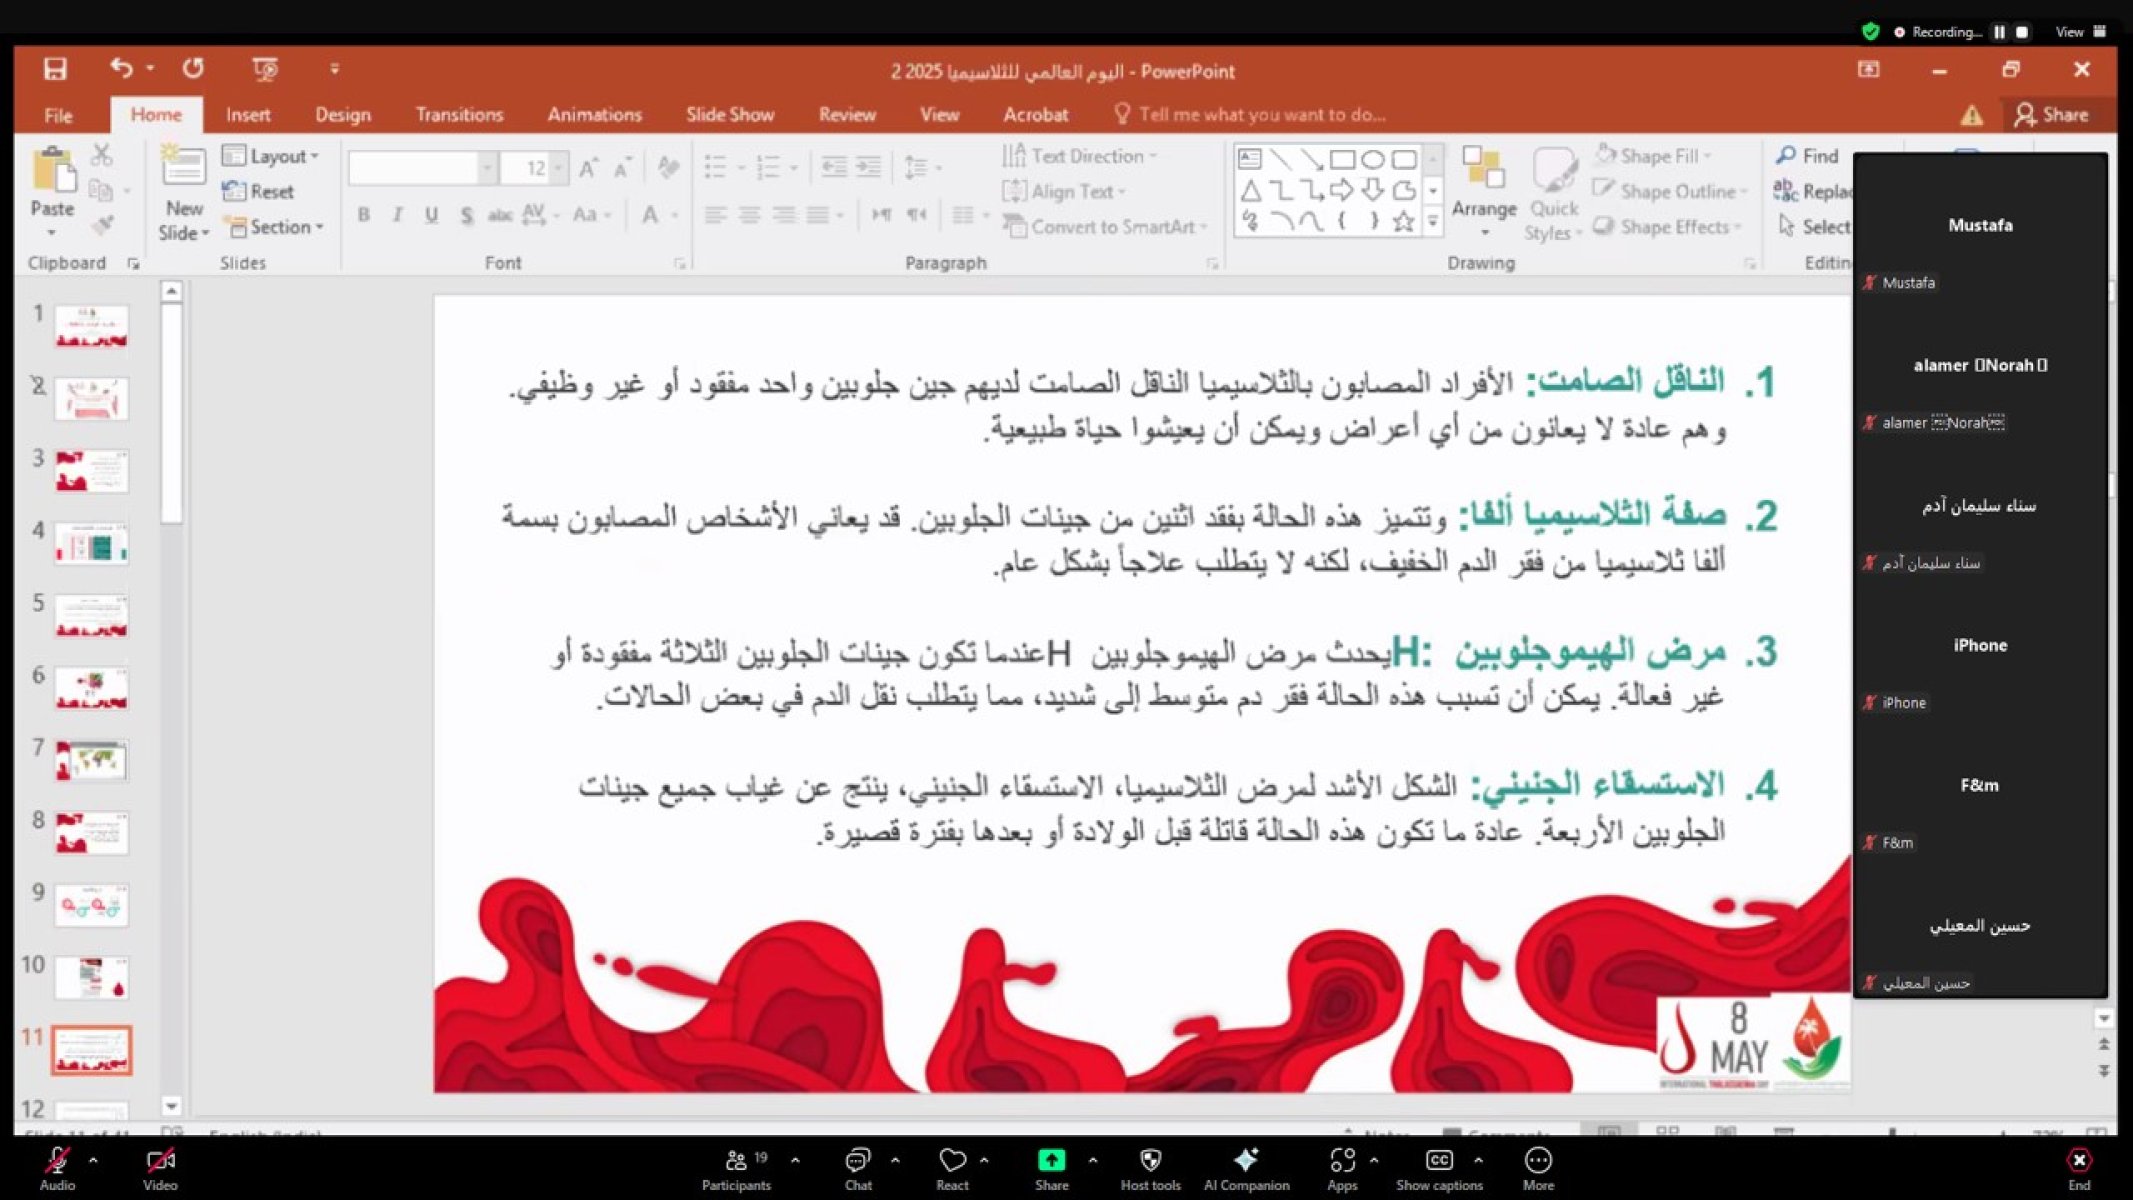Click the Save icon in PowerPoint title bar

(55, 69)
